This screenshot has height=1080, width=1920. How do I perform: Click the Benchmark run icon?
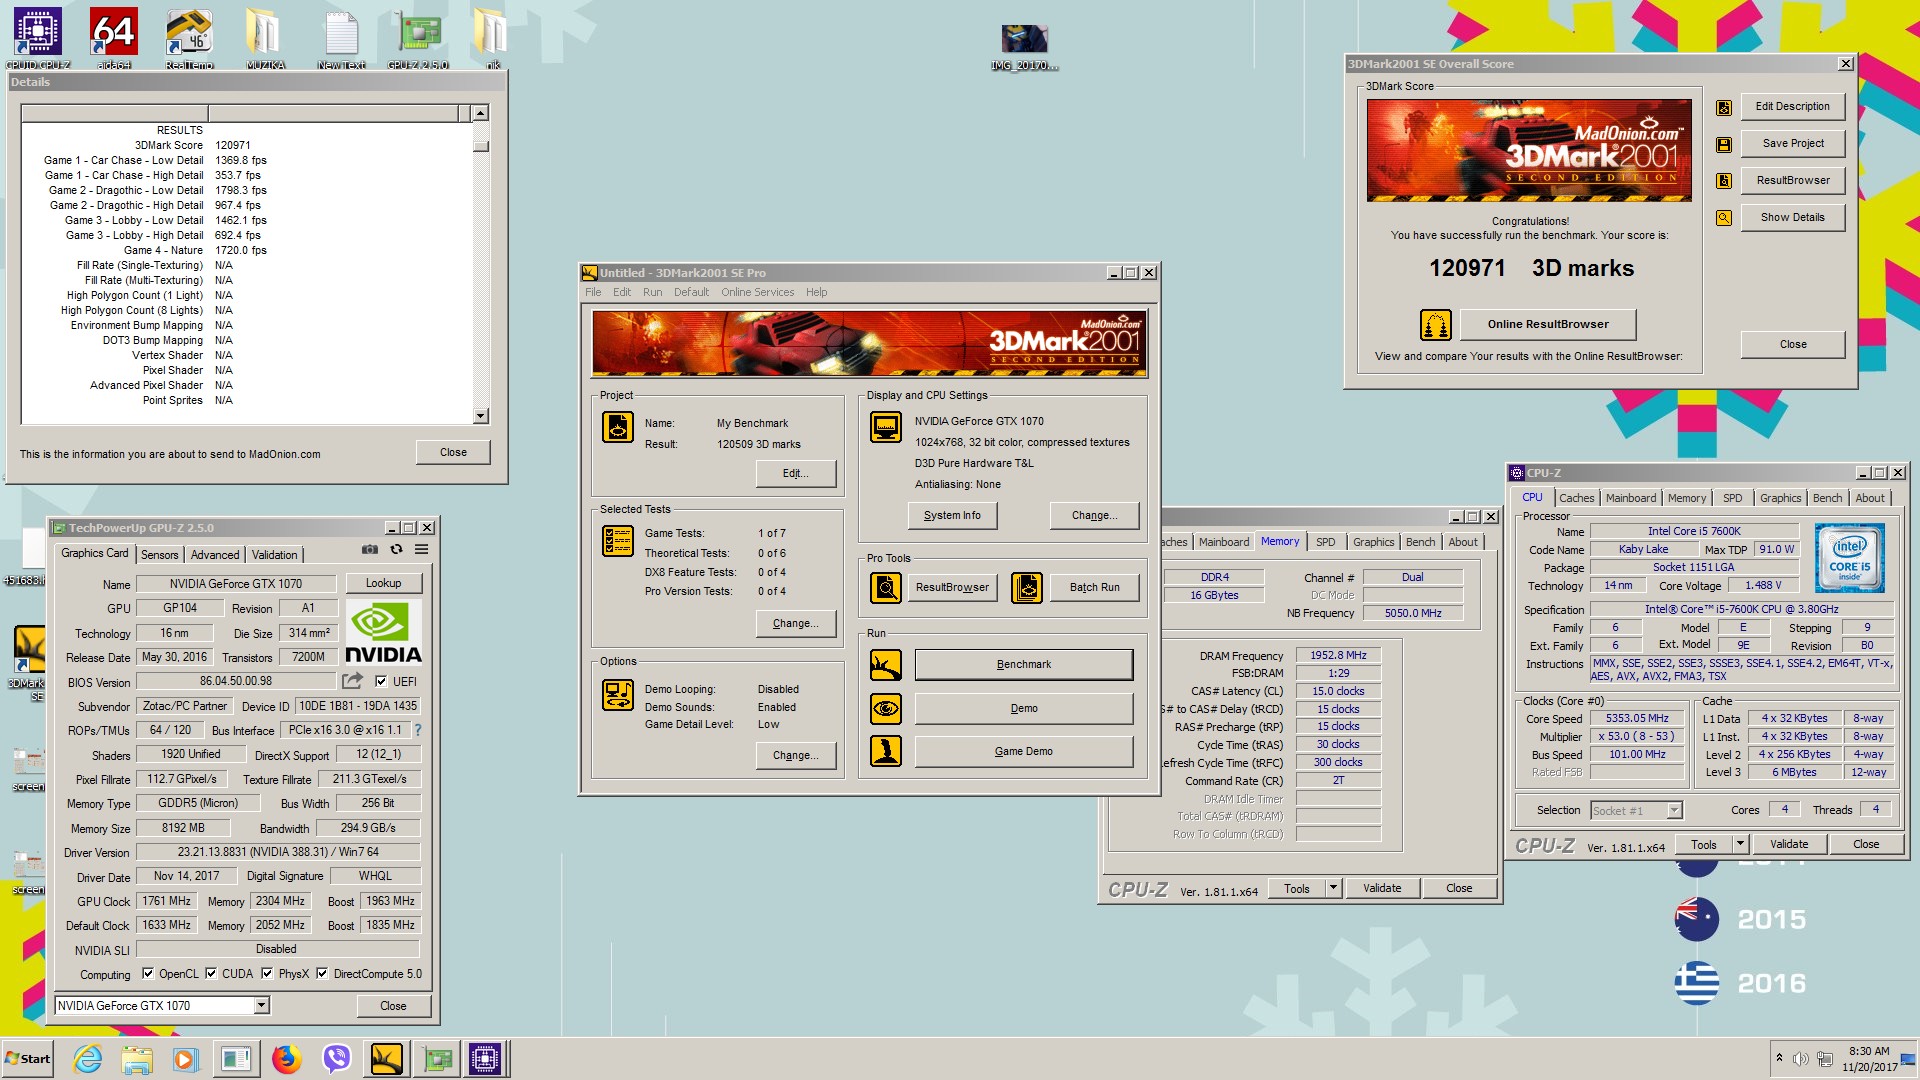click(886, 665)
